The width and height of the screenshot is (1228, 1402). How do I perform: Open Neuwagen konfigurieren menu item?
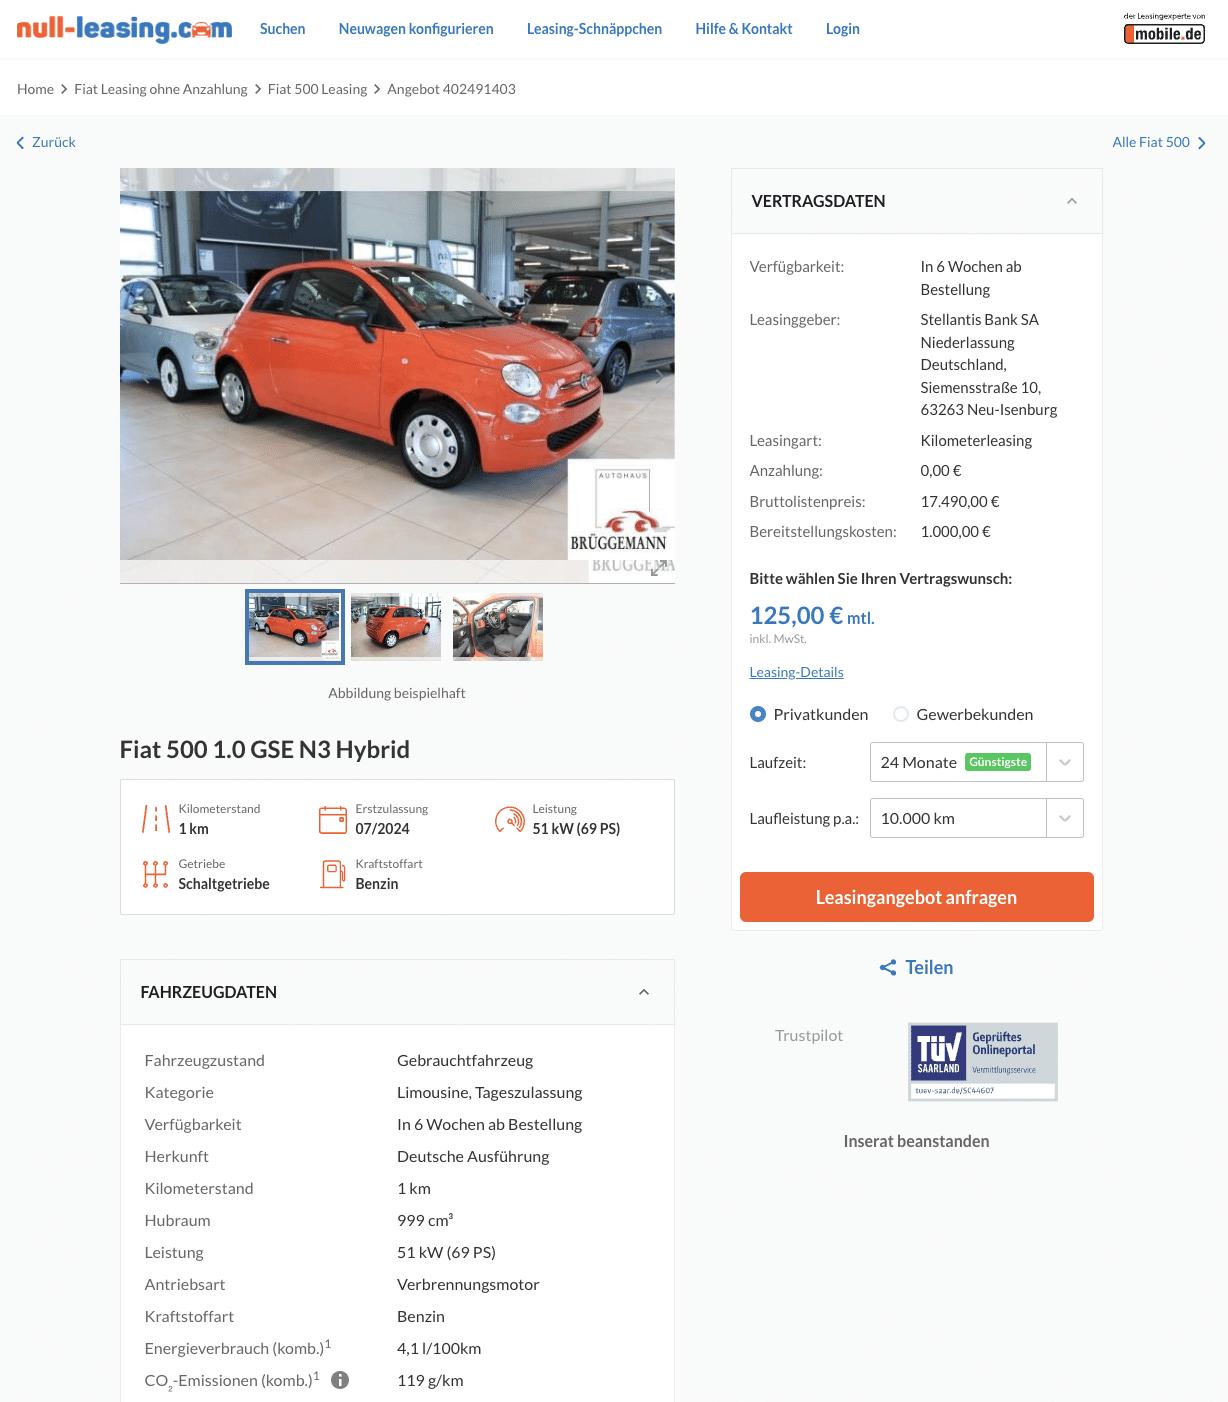416,29
